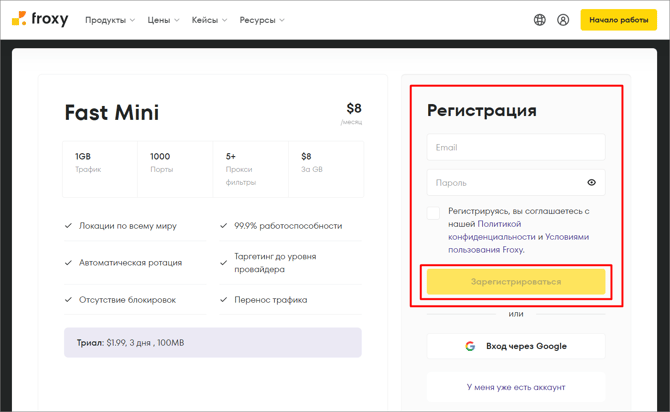Focus the Email input field
670x412 pixels.
click(516, 147)
